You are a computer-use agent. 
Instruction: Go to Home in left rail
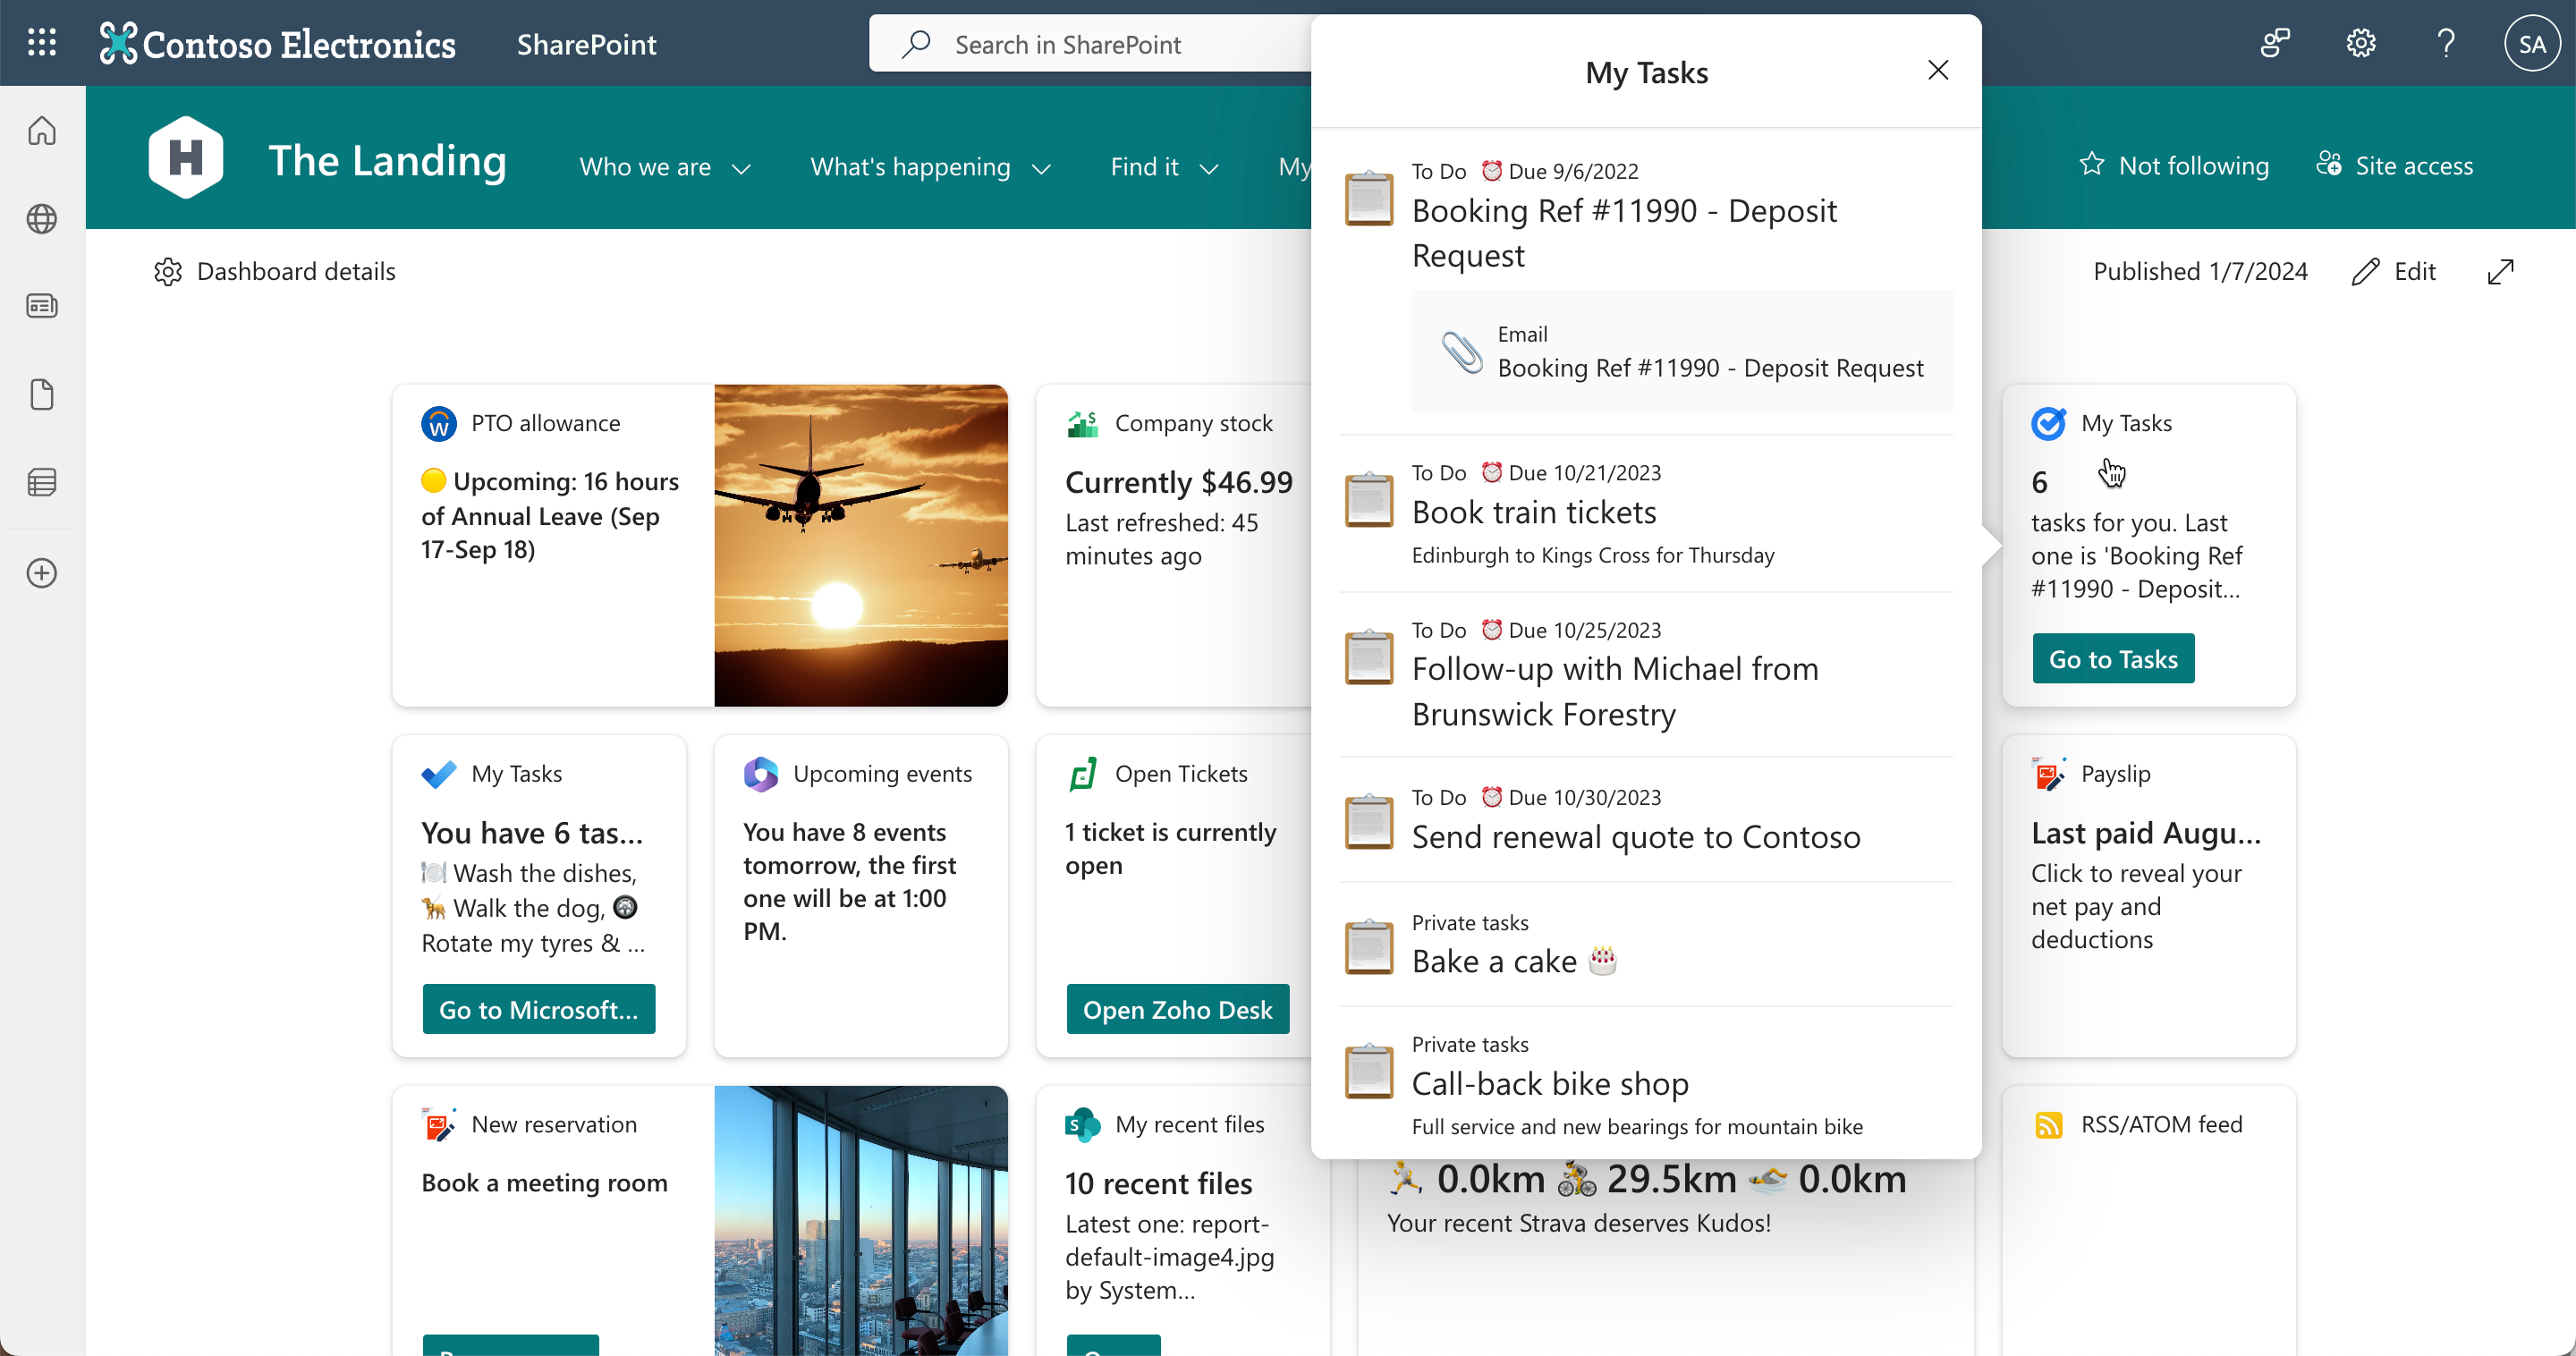pyautogui.click(x=42, y=131)
